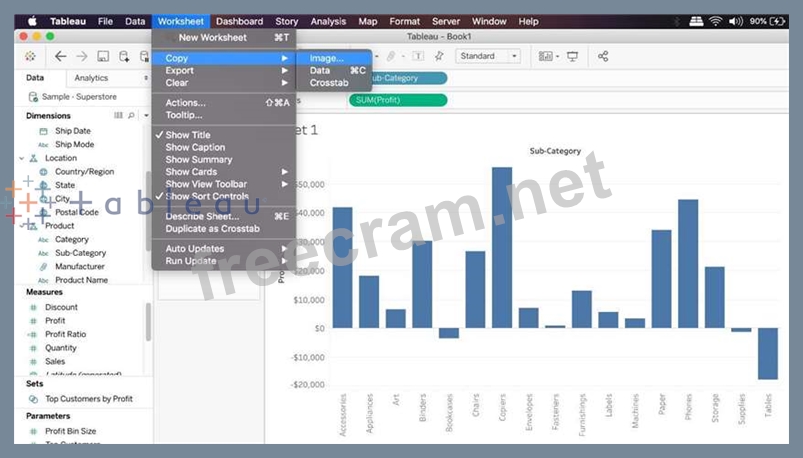Click the Tableau logo start page icon
The height and width of the screenshot is (458, 803).
(30, 57)
